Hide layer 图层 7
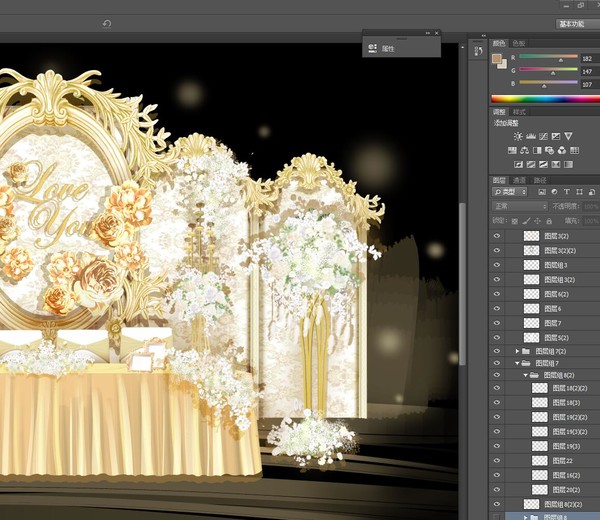 point(497,323)
